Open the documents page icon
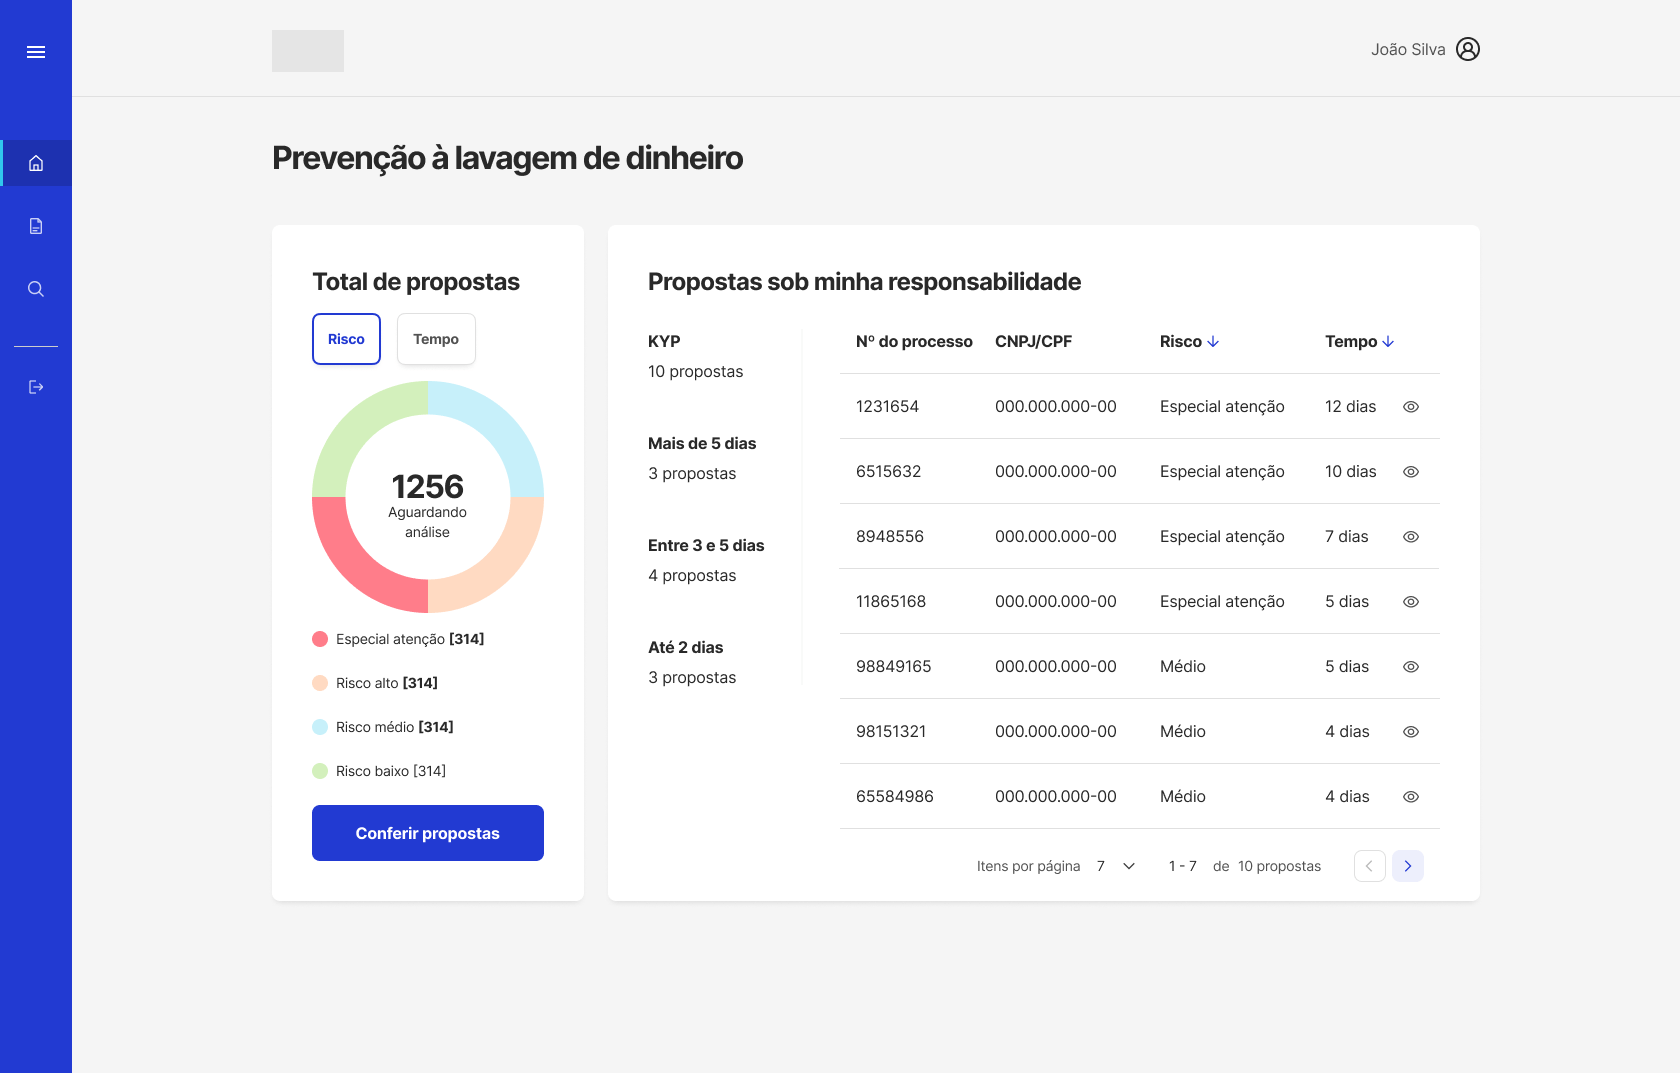Viewport: 1680px width, 1073px height. coord(36,226)
